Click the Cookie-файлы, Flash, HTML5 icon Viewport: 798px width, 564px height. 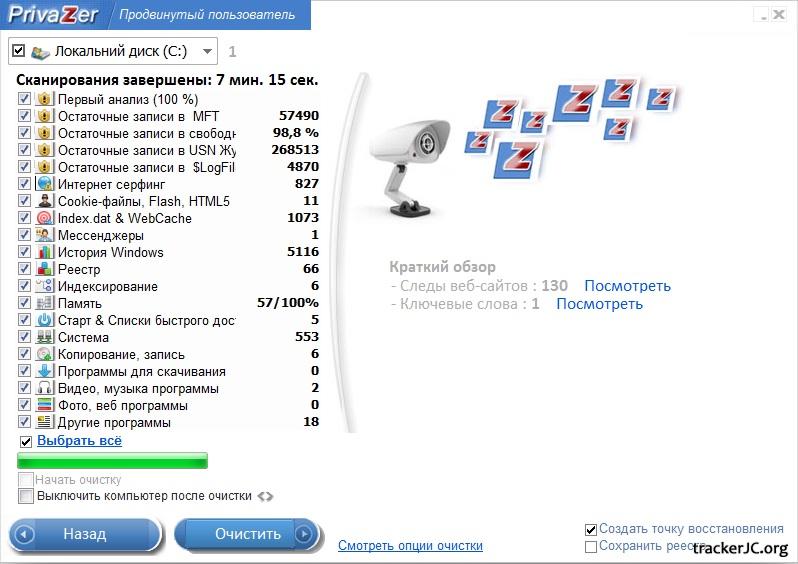44,201
